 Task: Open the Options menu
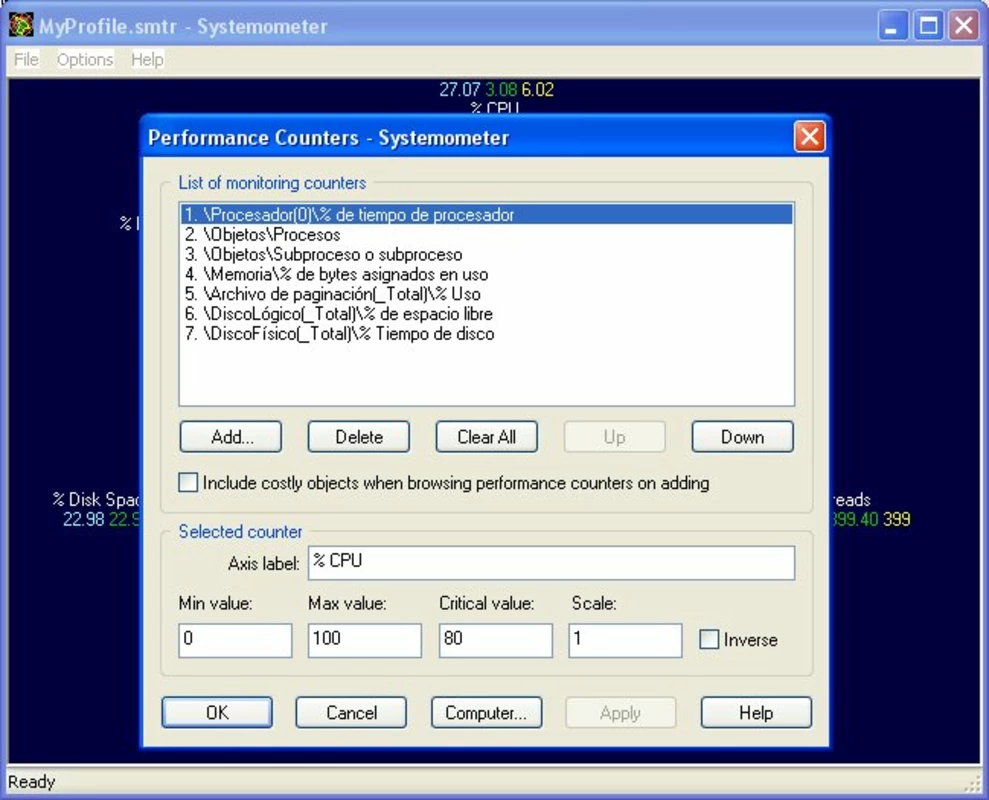click(85, 59)
